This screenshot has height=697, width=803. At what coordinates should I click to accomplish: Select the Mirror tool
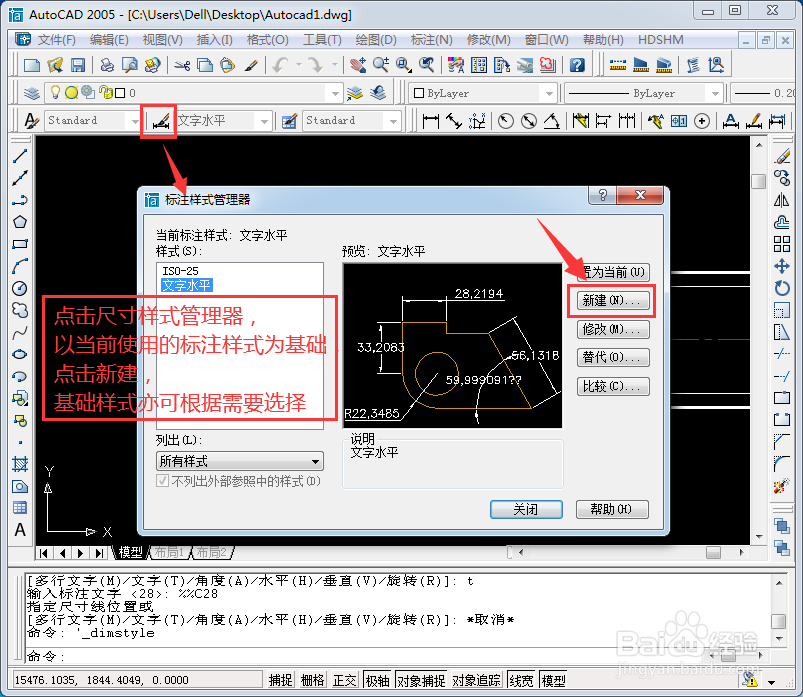pyautogui.click(x=781, y=200)
